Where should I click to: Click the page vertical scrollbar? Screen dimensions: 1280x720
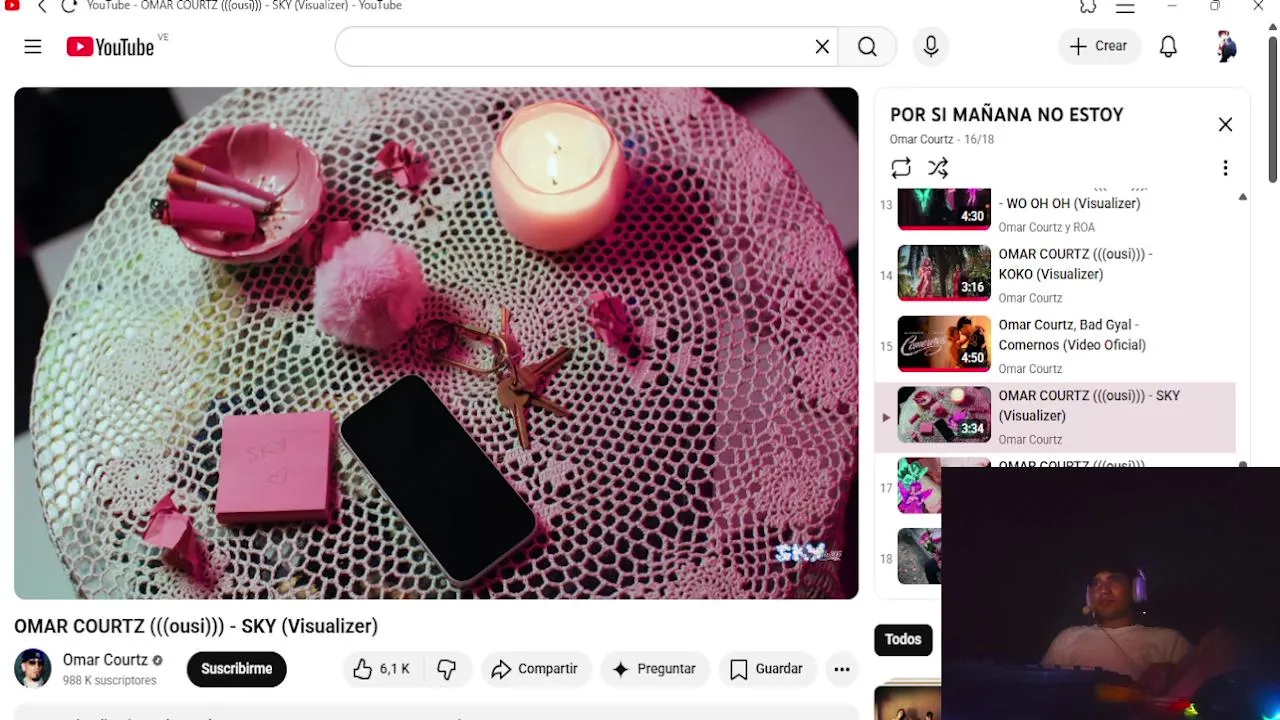click(1273, 110)
